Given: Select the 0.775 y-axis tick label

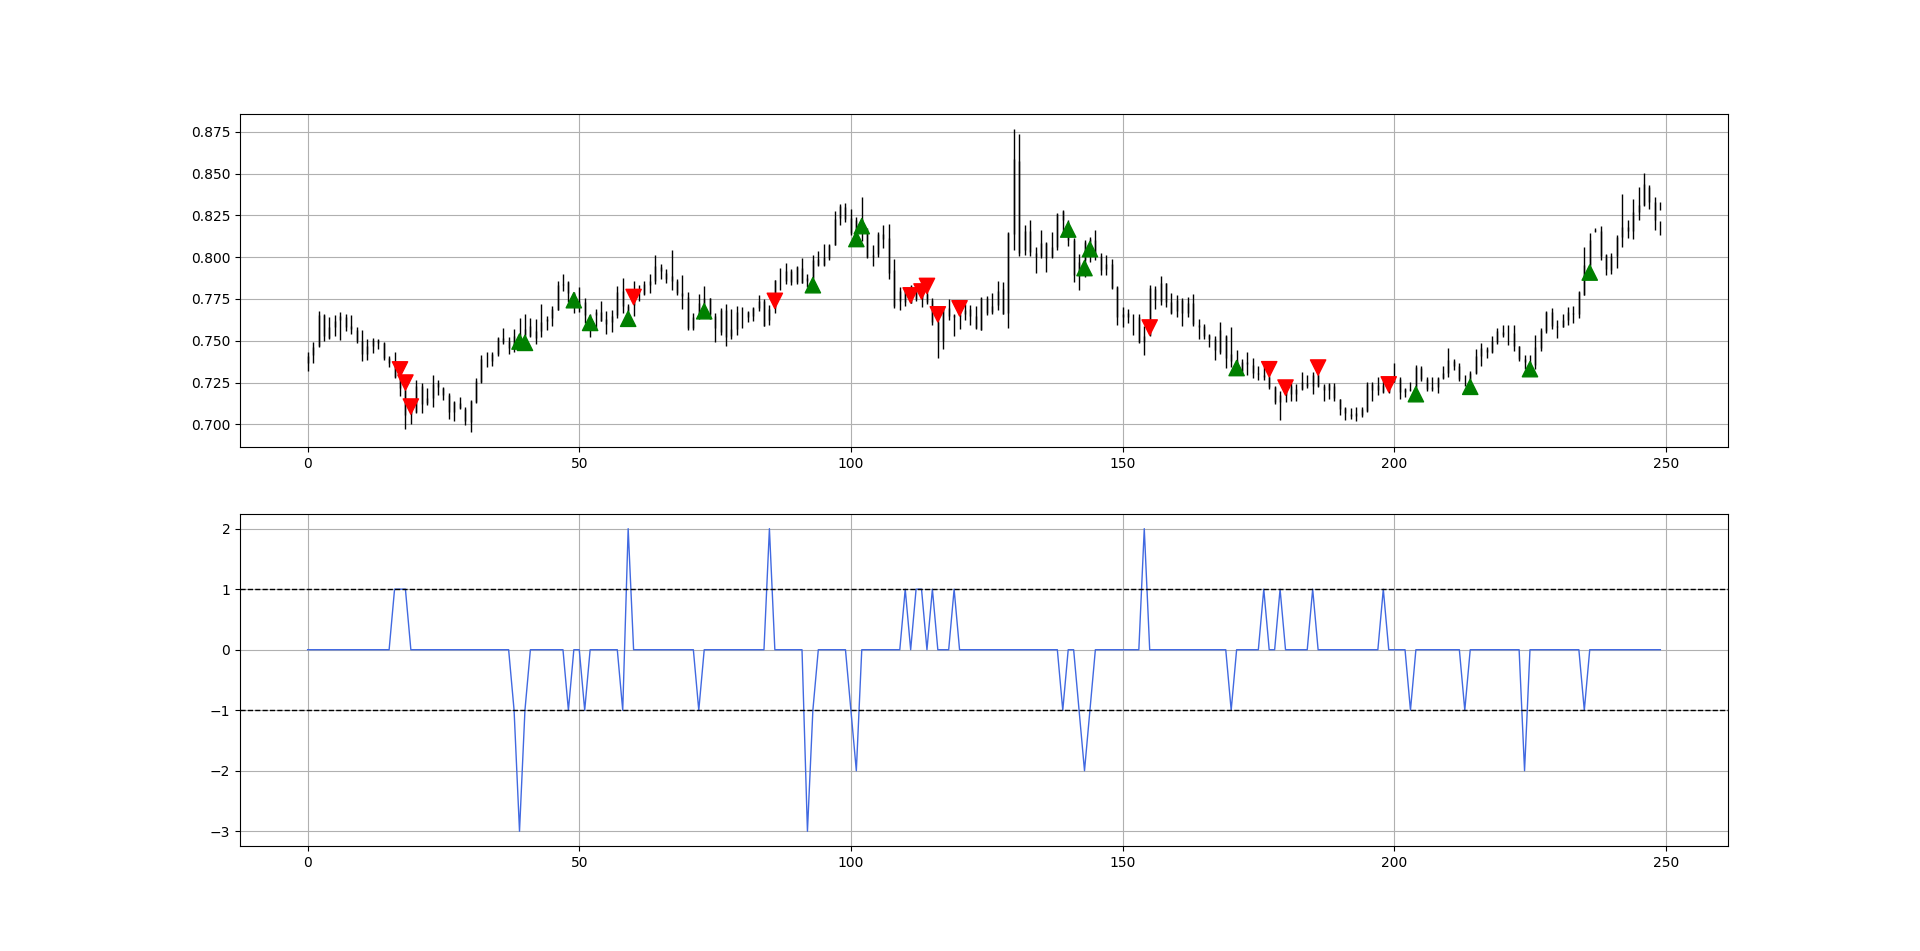Looking at the screenshot, I should pos(211,300).
